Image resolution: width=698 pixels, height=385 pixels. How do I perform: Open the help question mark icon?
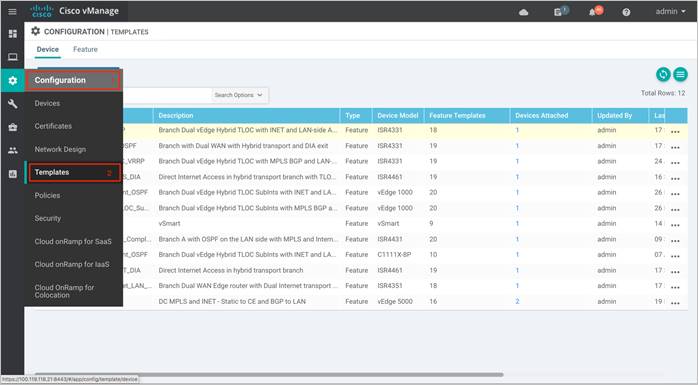coord(626,12)
